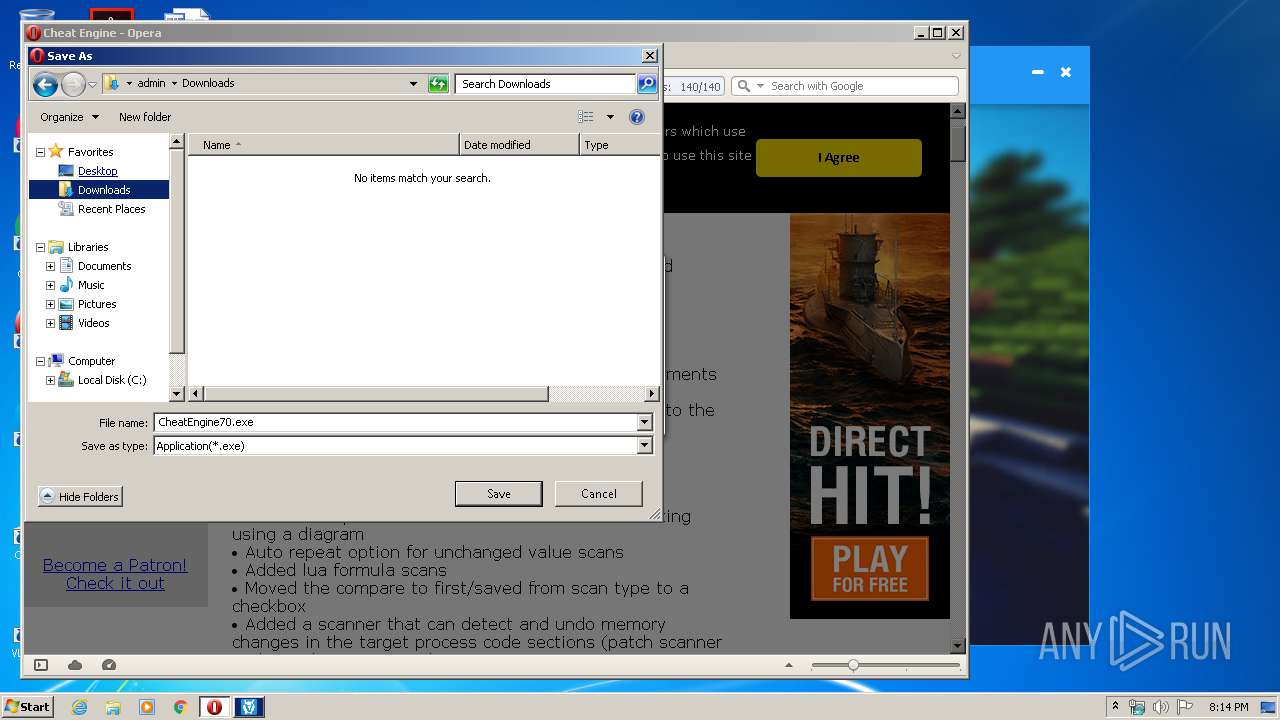Focus the Search Downloads field

(545, 84)
